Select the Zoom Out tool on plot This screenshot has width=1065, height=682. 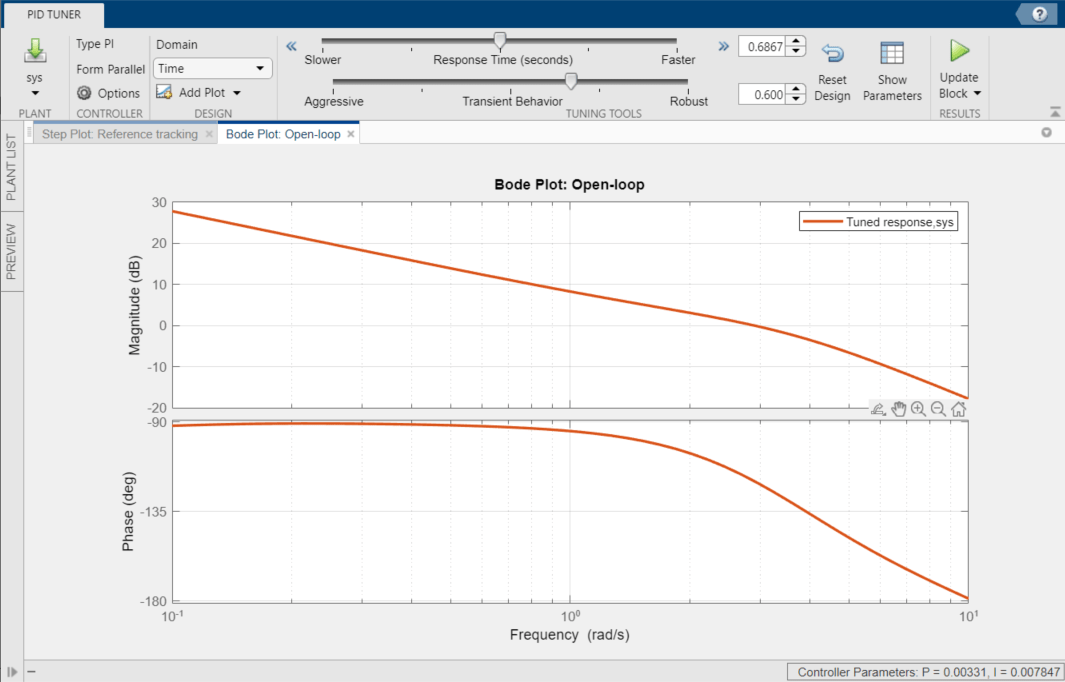click(939, 409)
